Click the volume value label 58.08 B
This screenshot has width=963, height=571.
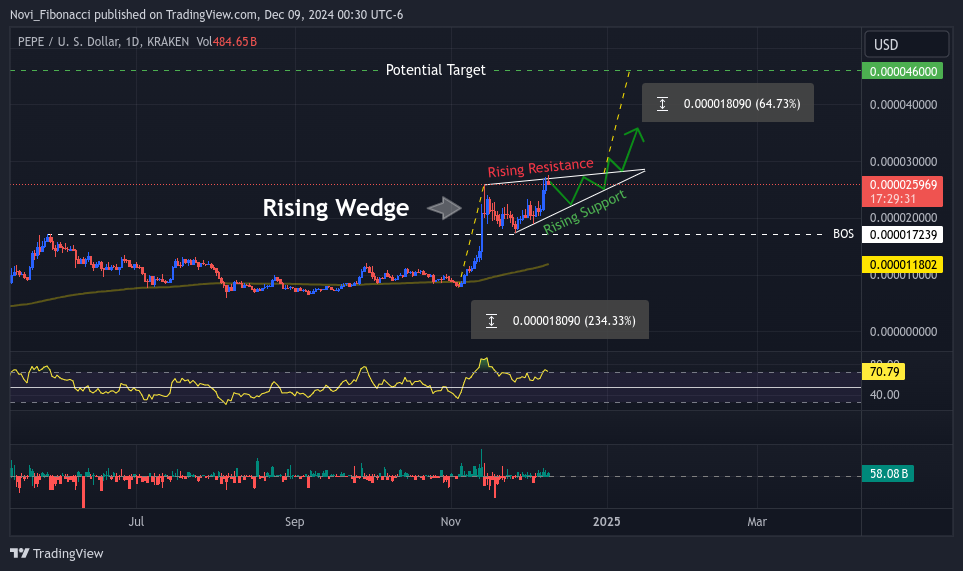(888, 473)
